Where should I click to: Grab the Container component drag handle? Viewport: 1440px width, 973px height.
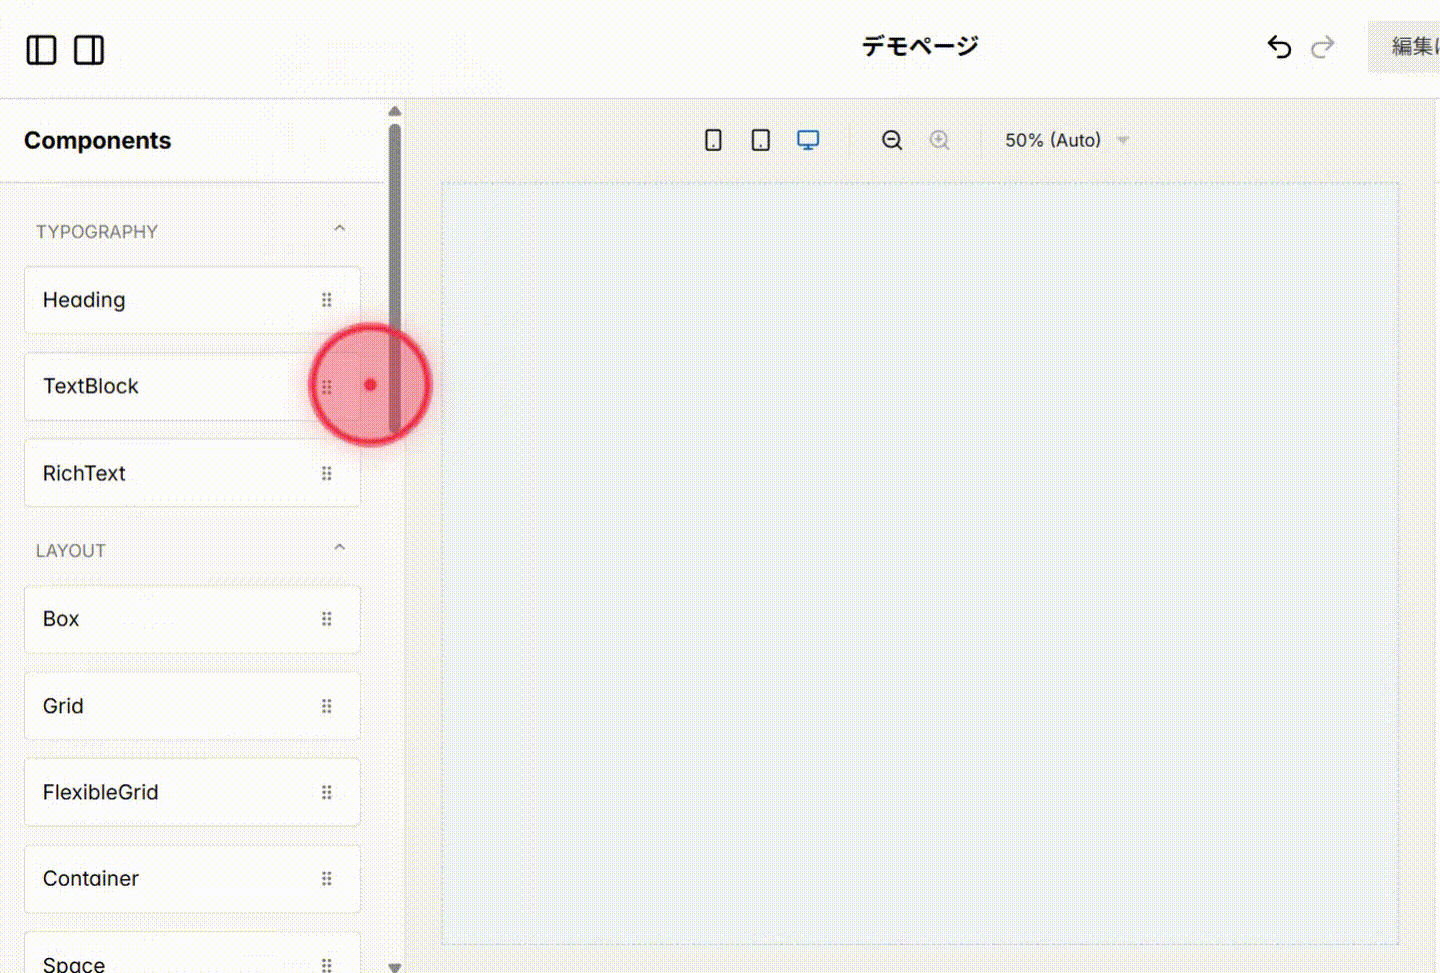point(327,878)
